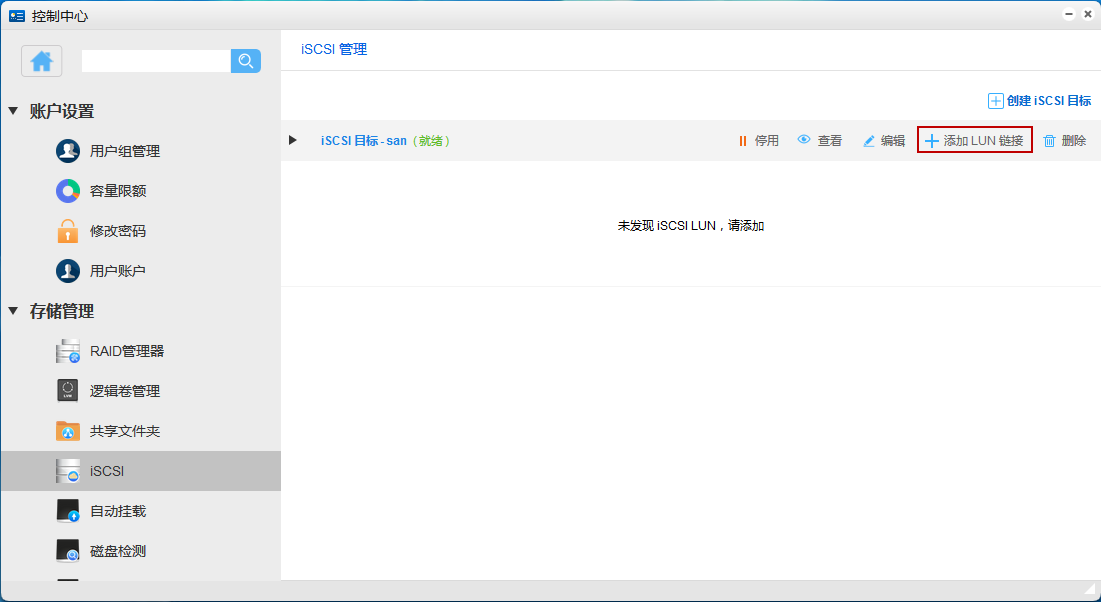The height and width of the screenshot is (602, 1101).
Task: Click the 未发现 iSCSI LUN message
Action: pos(691,225)
